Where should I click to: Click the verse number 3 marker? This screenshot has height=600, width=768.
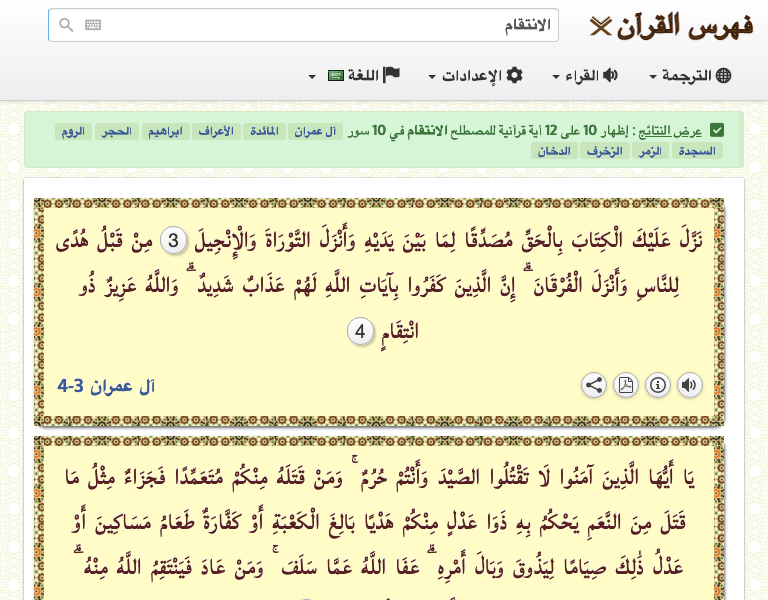(x=173, y=241)
